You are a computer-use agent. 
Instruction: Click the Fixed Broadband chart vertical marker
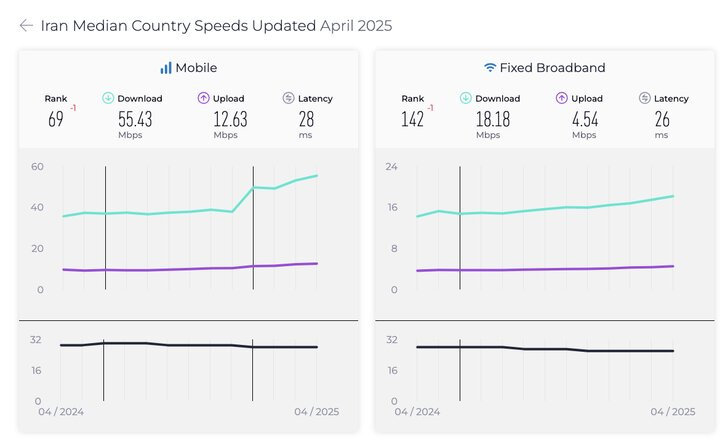tap(460, 228)
